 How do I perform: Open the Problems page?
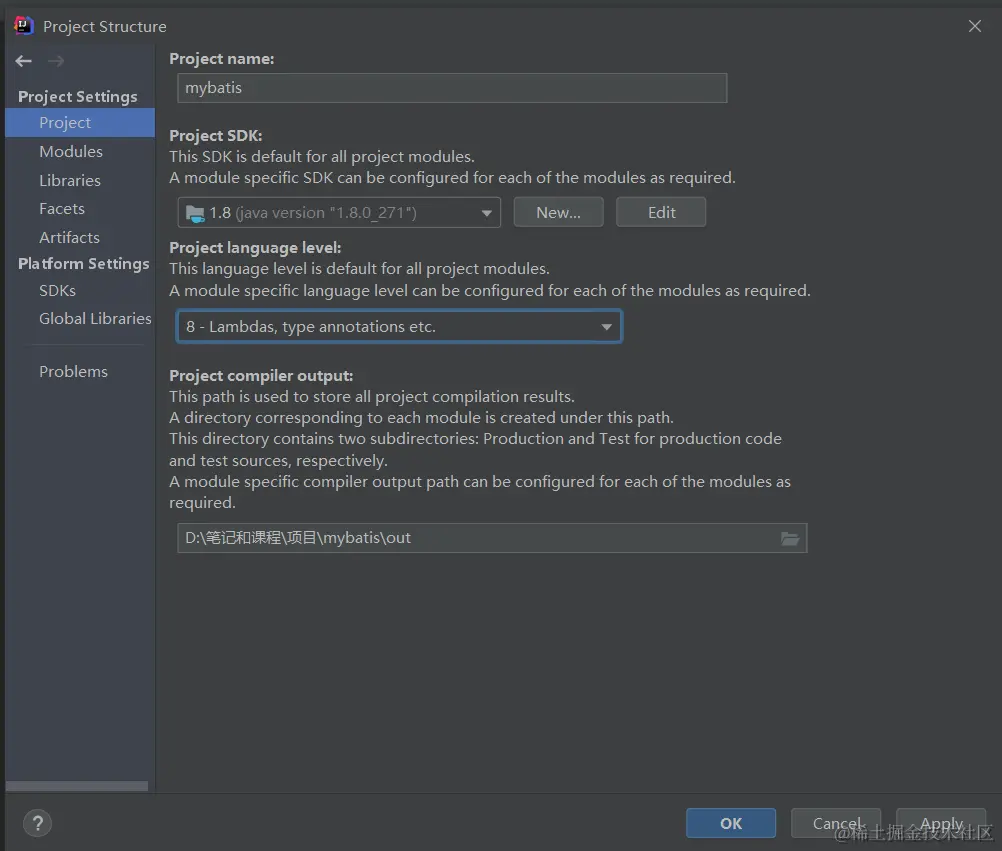pos(73,371)
